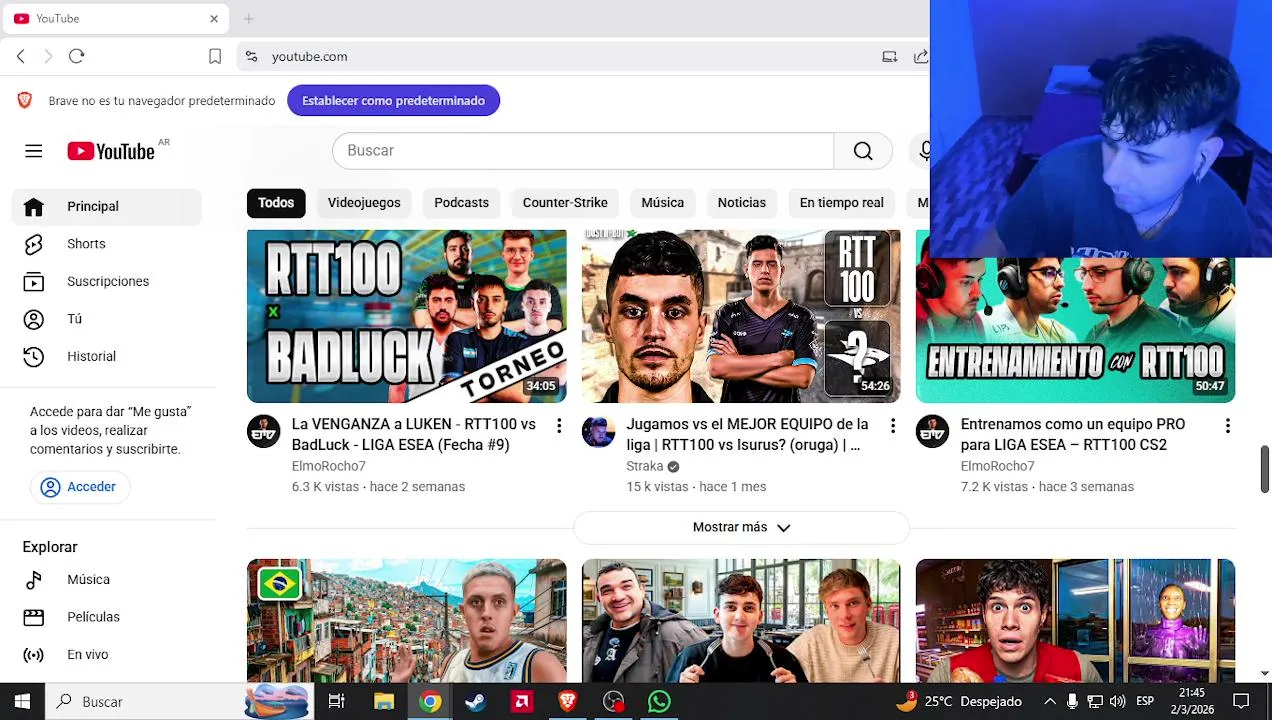The width and height of the screenshot is (1272, 720).
Task: Open La VENGANZA a LUKEN video title
Action: (x=413, y=435)
